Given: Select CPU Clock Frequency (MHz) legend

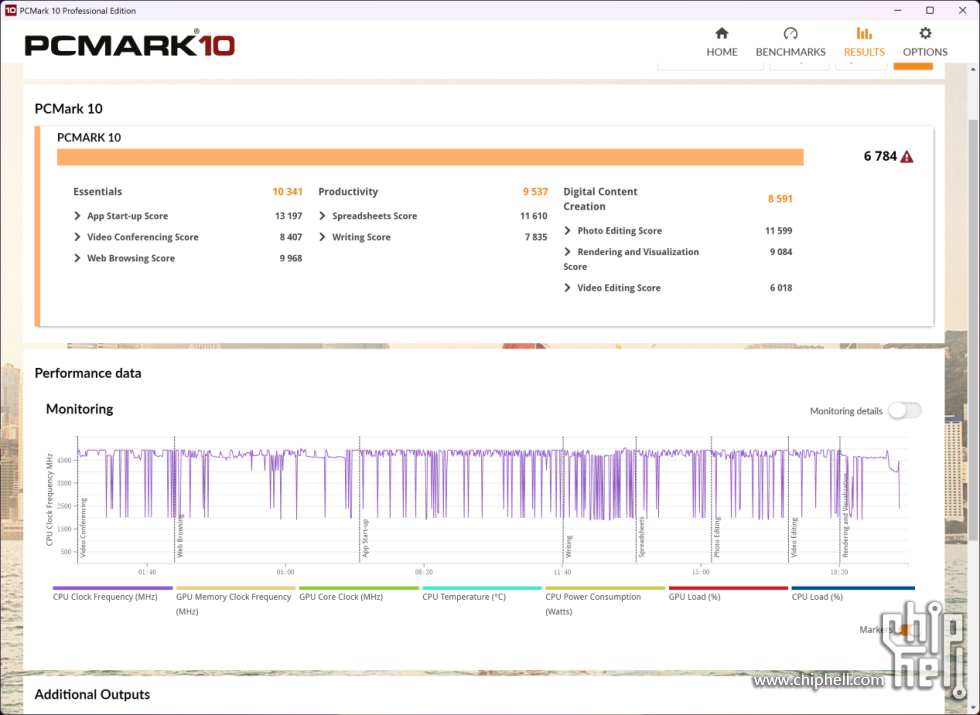Looking at the screenshot, I should point(112,594).
